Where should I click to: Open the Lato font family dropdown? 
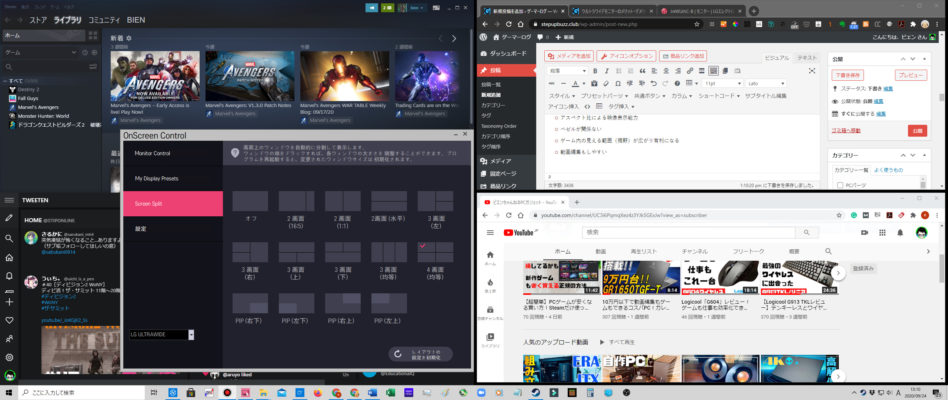pyautogui.click(x=765, y=83)
